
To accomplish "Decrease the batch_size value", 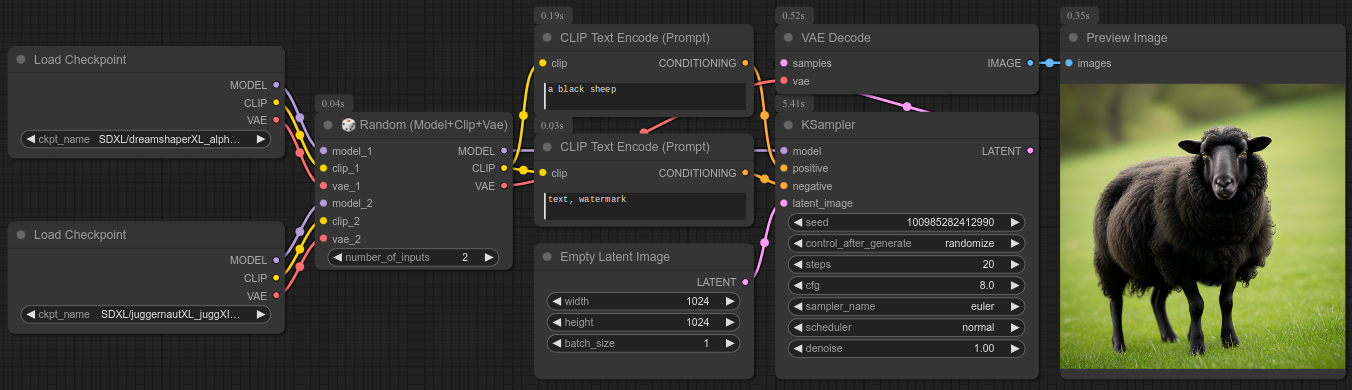I will pos(556,343).
